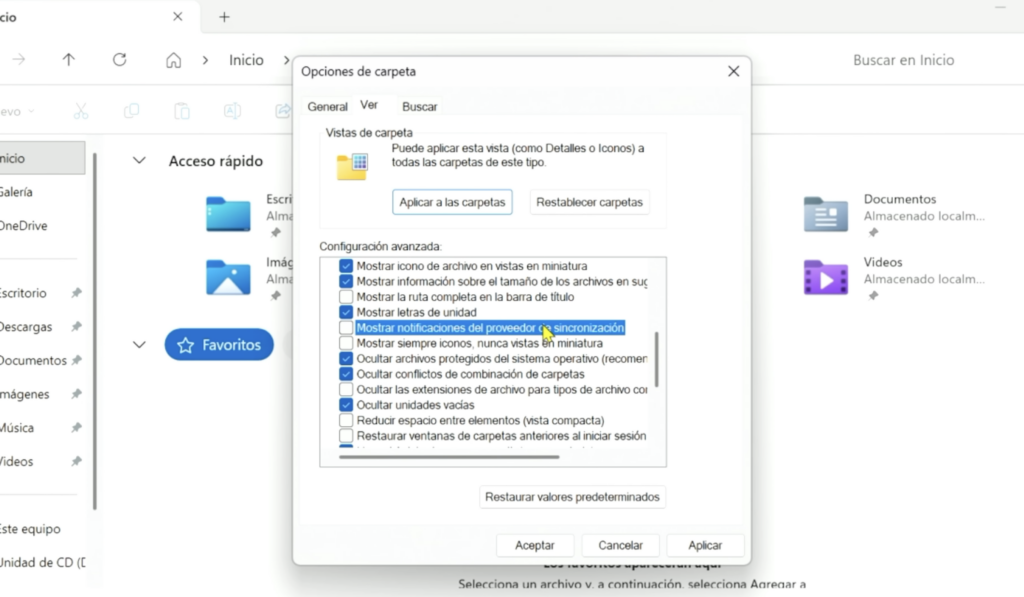The width and height of the screenshot is (1024, 597).
Task: Select Música in the navigation pane
Action: (x=18, y=428)
